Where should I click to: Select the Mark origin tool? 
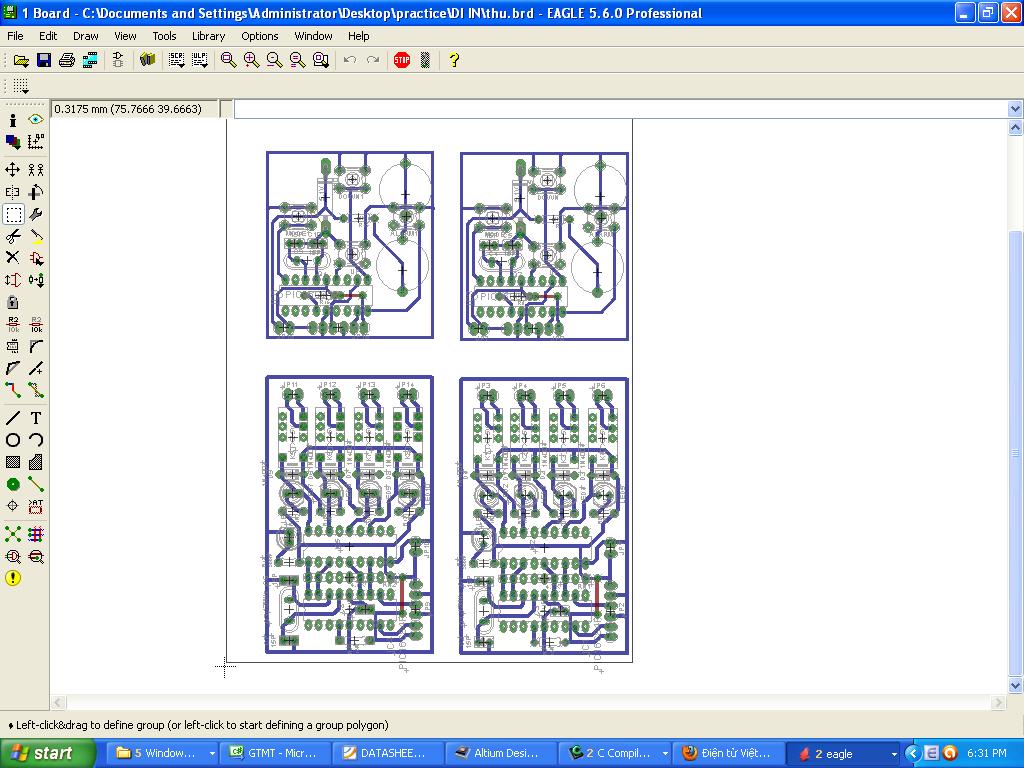click(x=36, y=142)
